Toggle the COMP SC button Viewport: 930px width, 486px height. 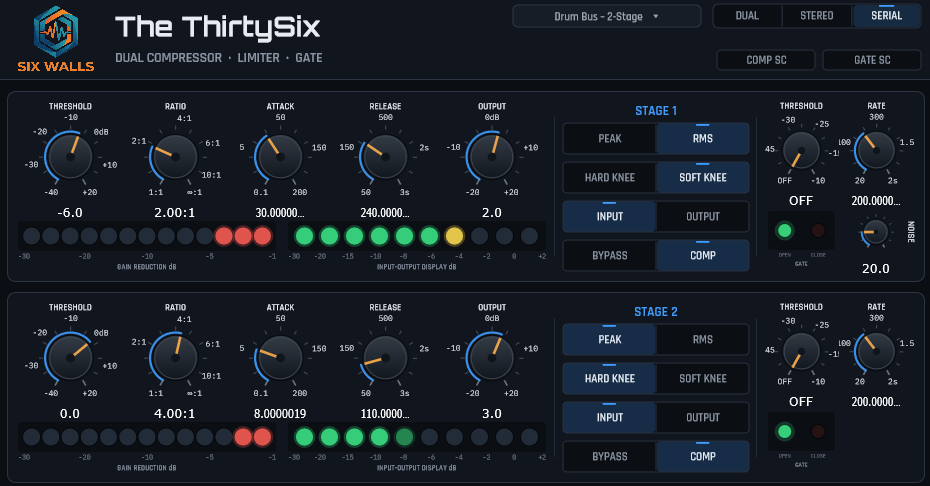tap(766, 60)
